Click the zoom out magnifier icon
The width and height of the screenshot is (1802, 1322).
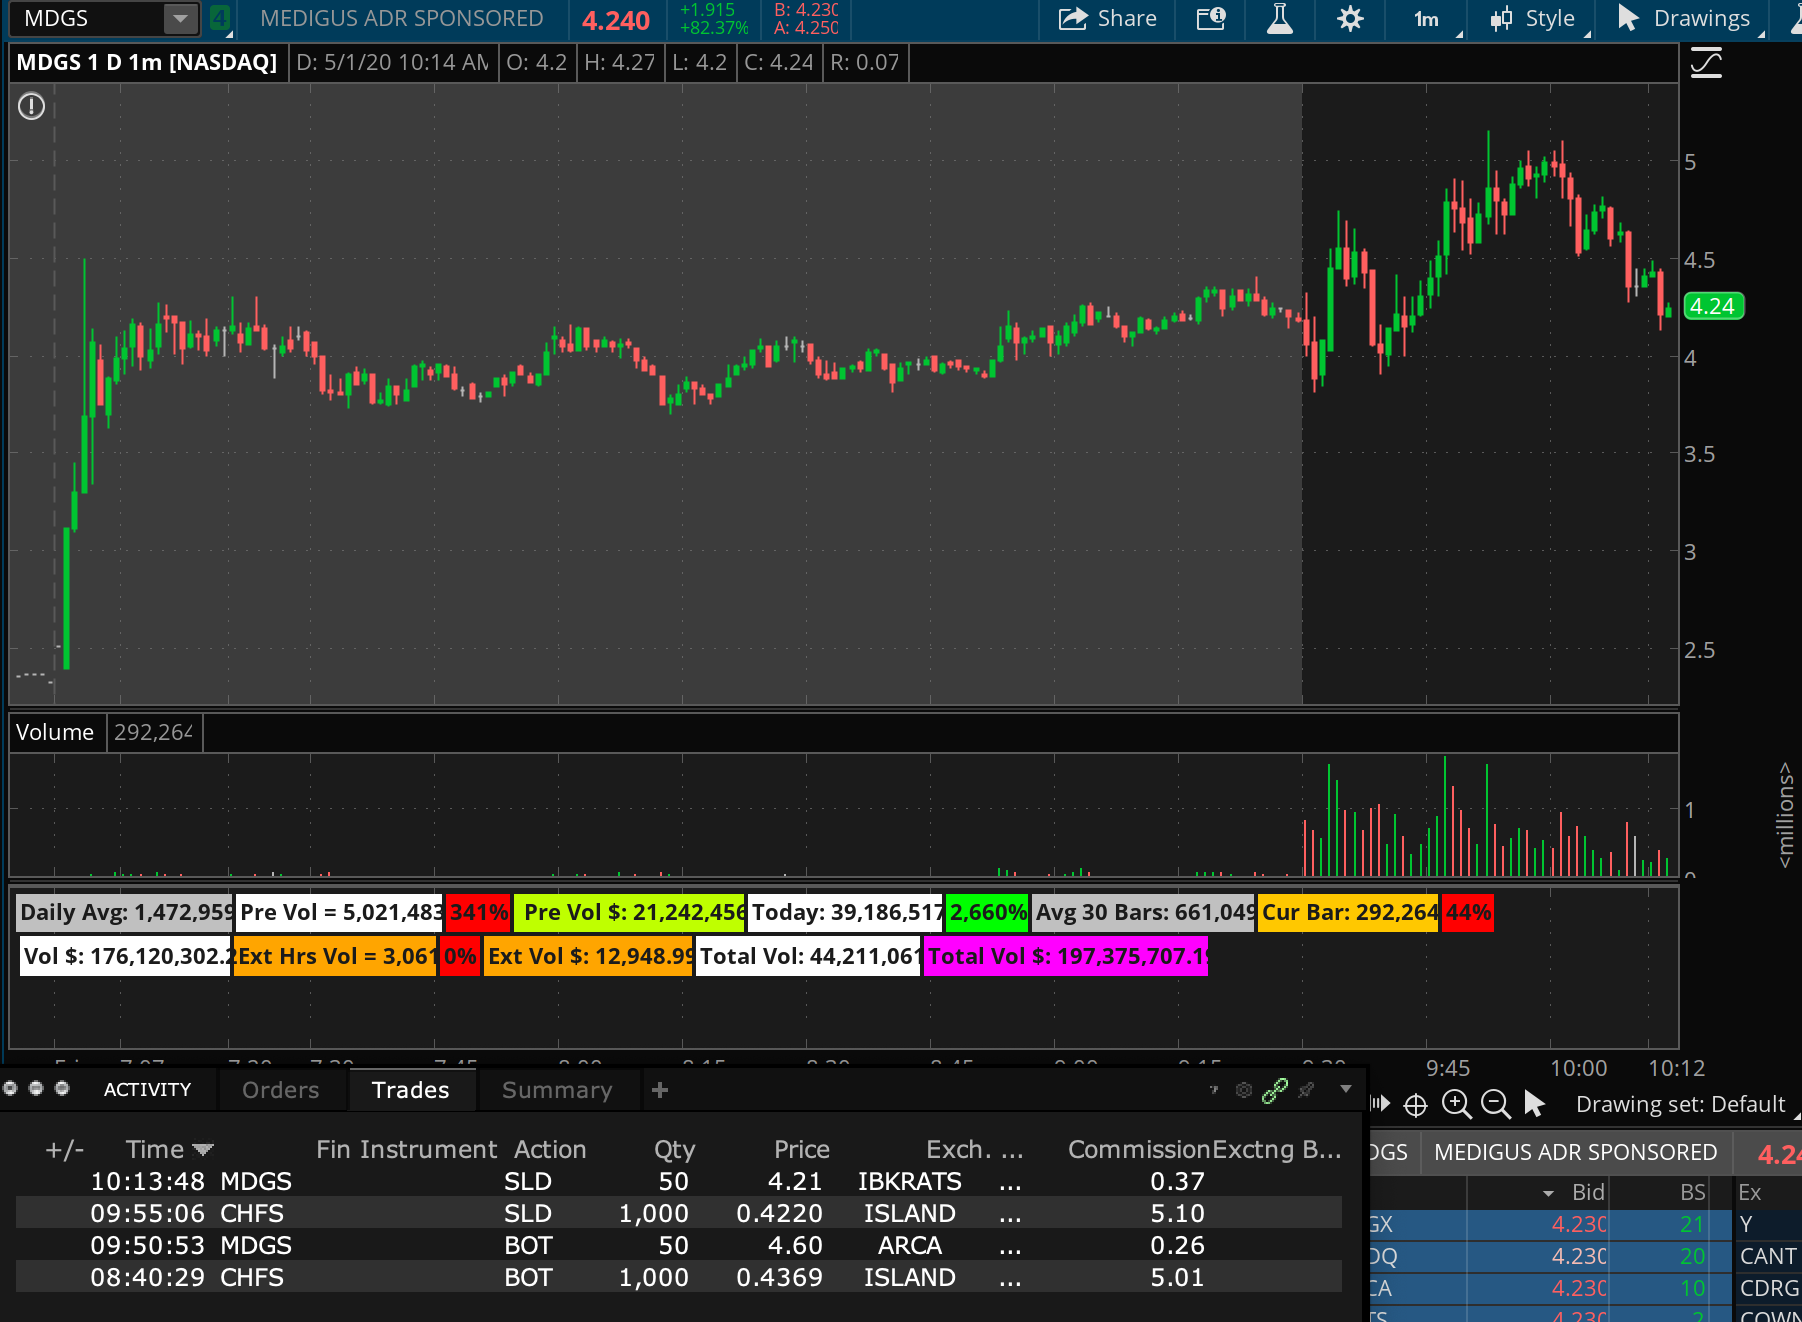1495,1104
